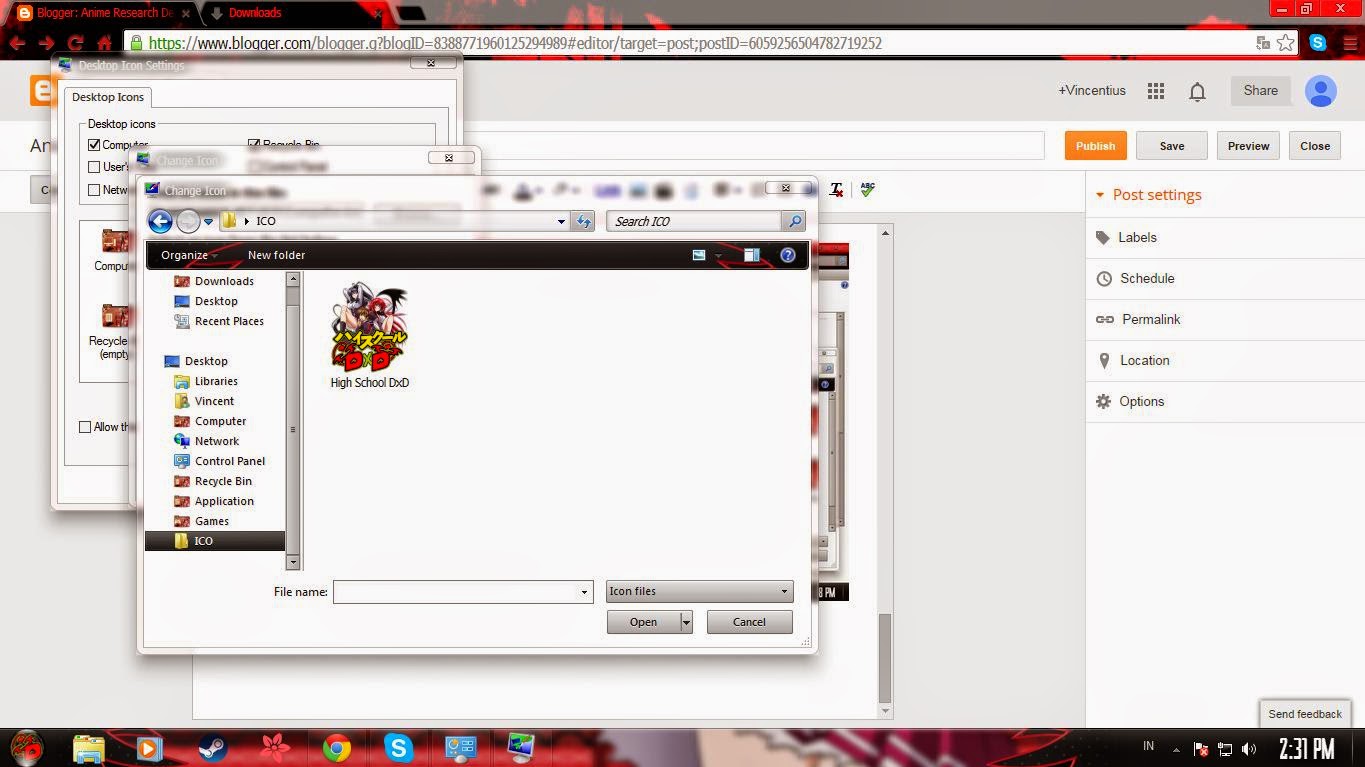The width and height of the screenshot is (1365, 767).
Task: Click the Blogger Close button
Action: 1315,146
